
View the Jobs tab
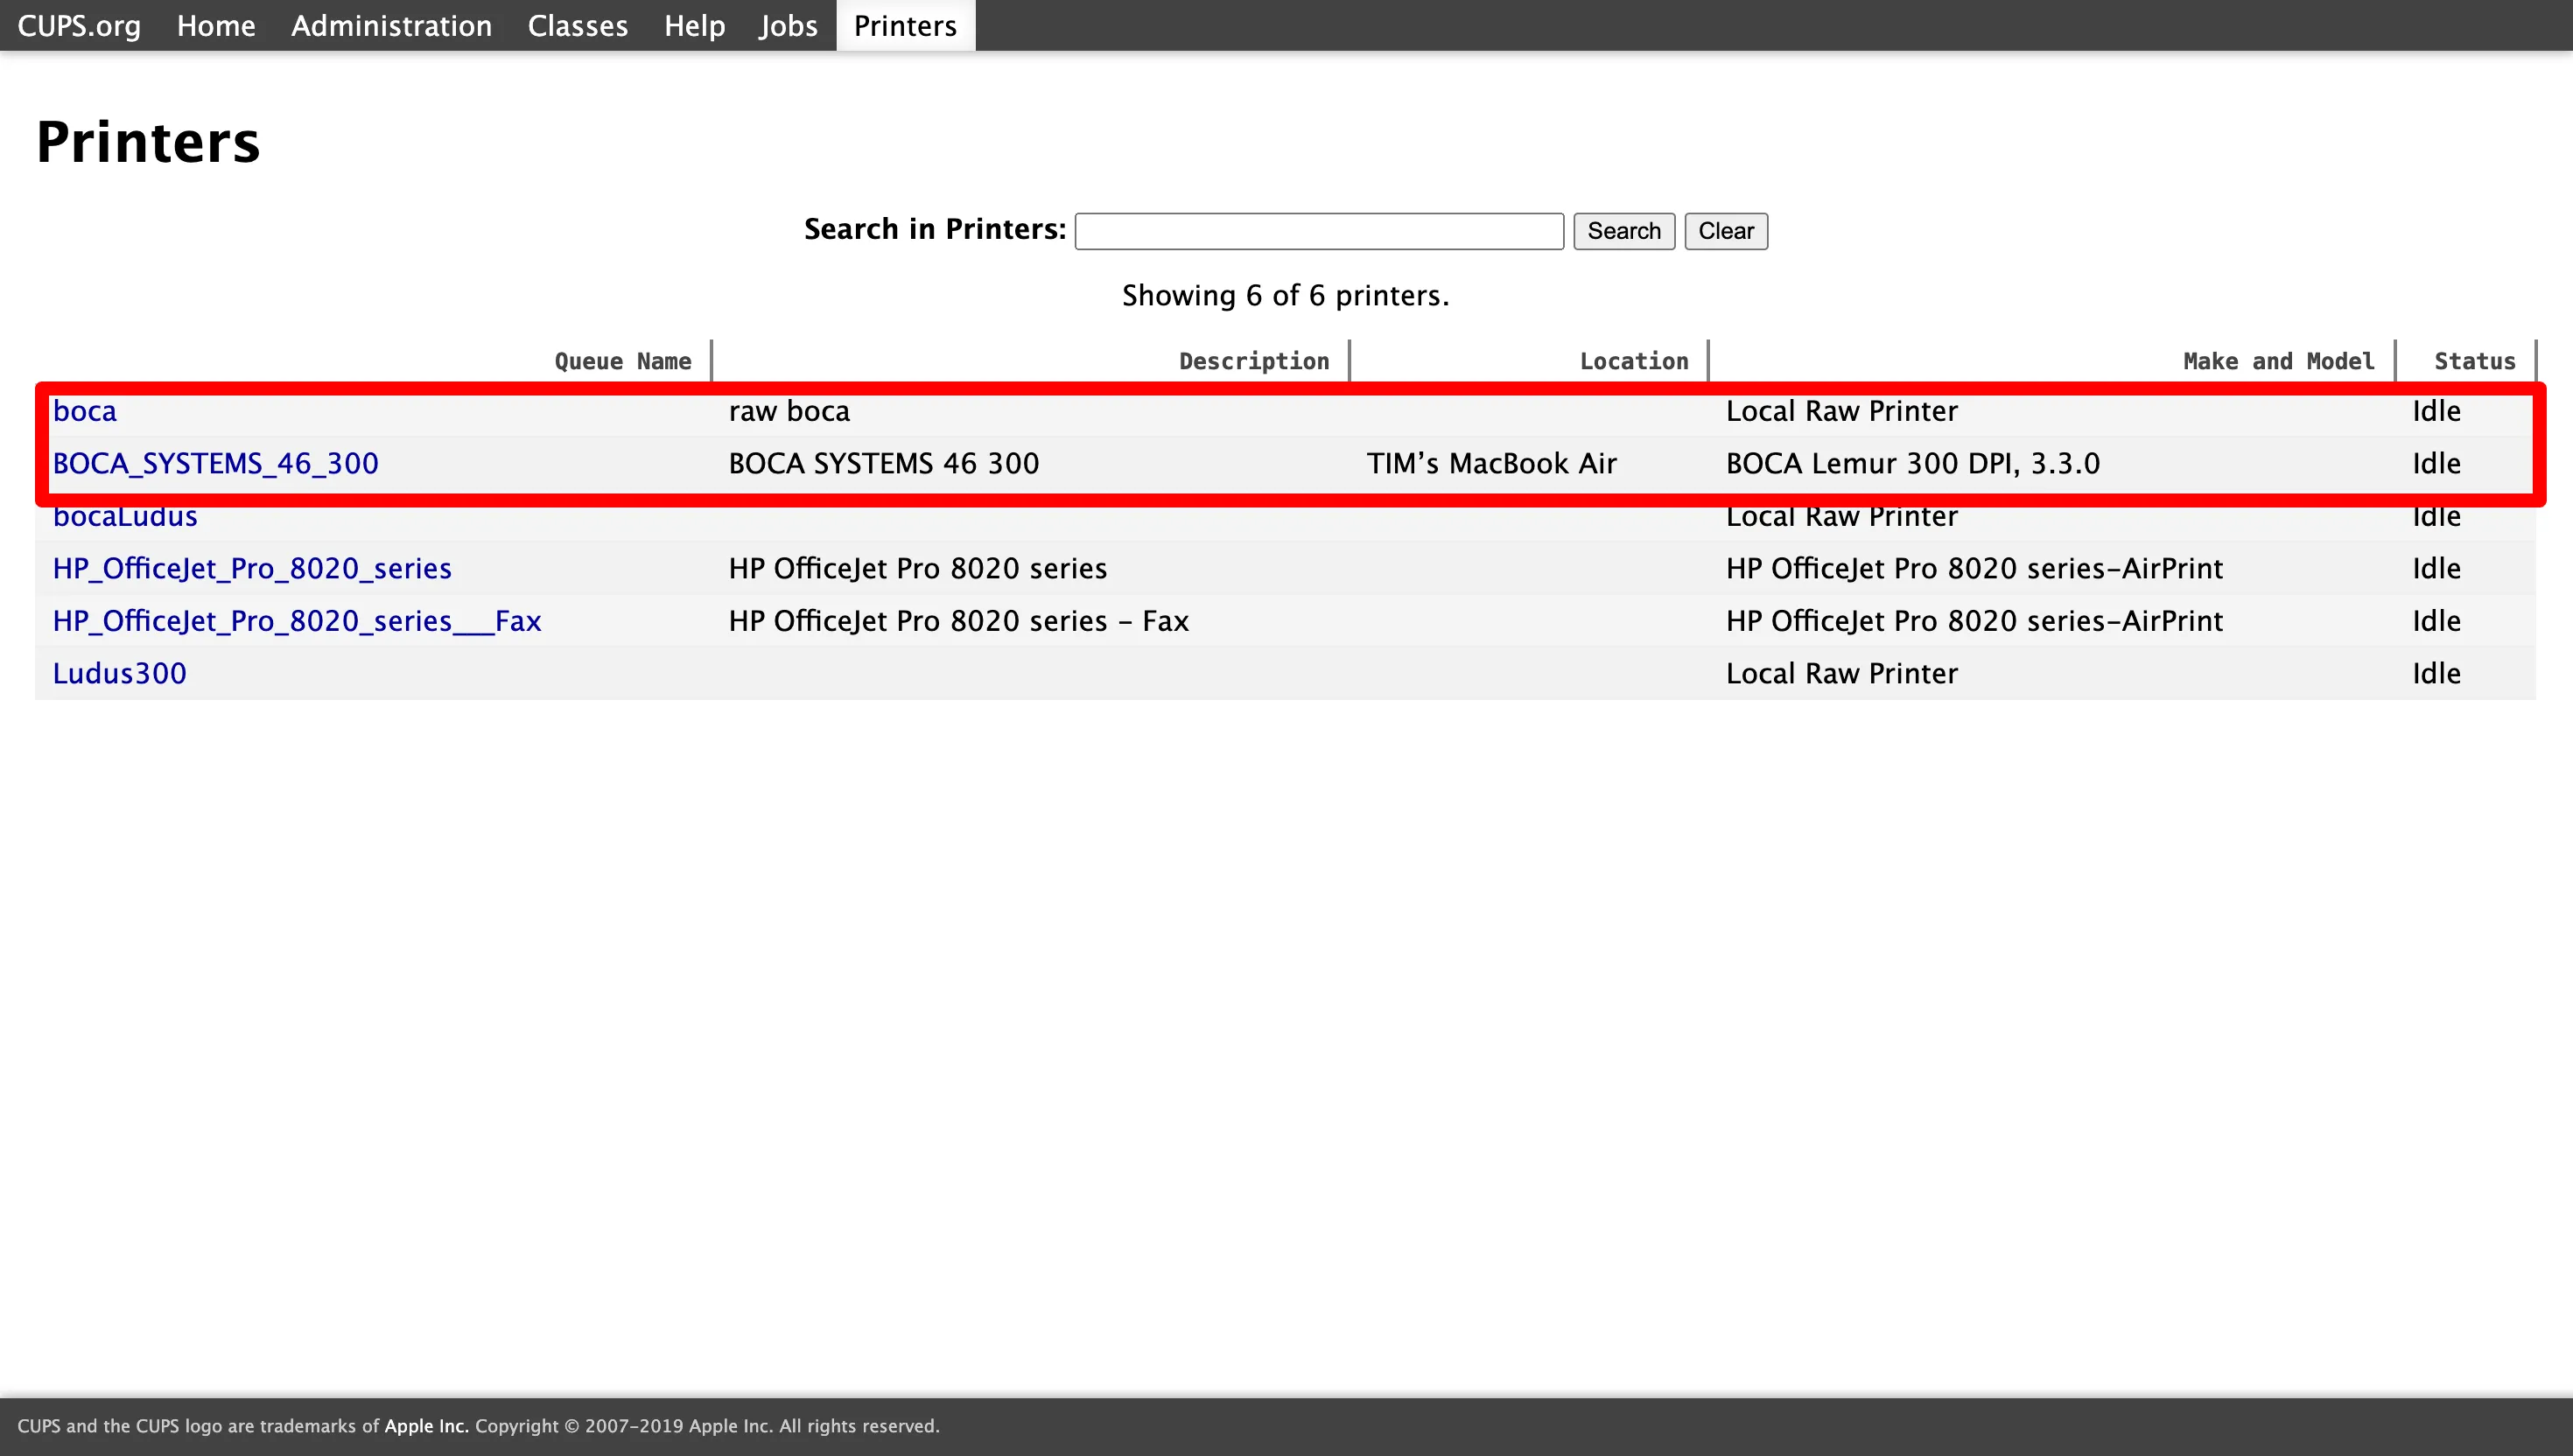[x=788, y=25]
